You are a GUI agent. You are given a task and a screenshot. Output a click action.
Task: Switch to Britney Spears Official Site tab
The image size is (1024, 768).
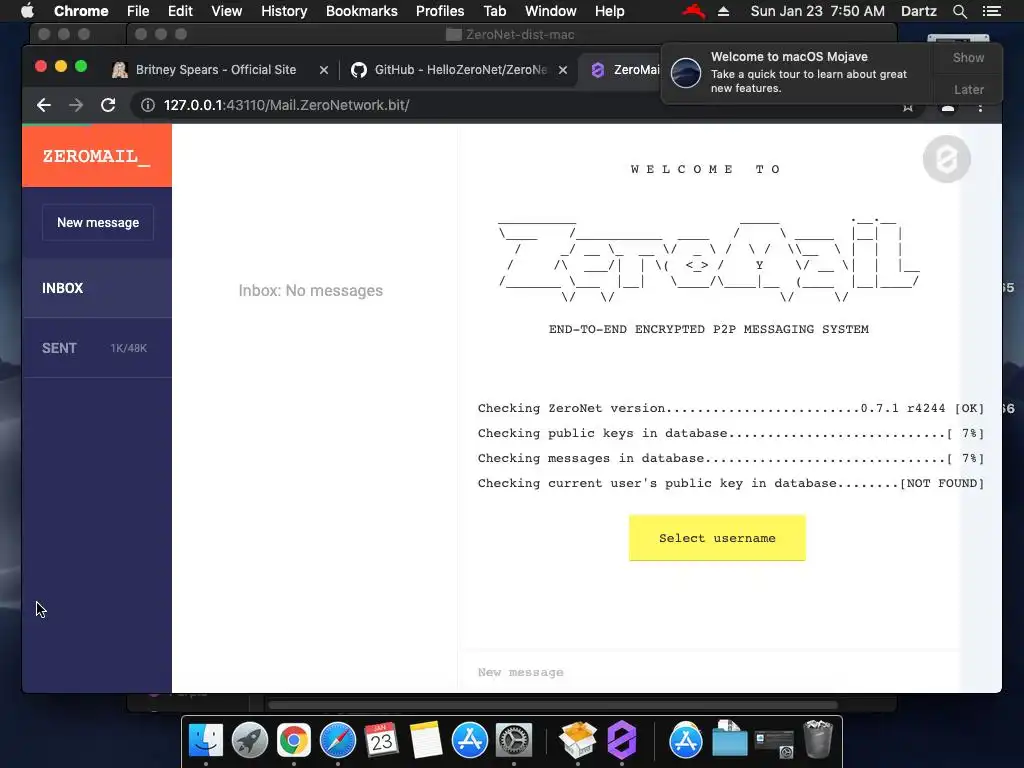pyautogui.click(x=216, y=70)
